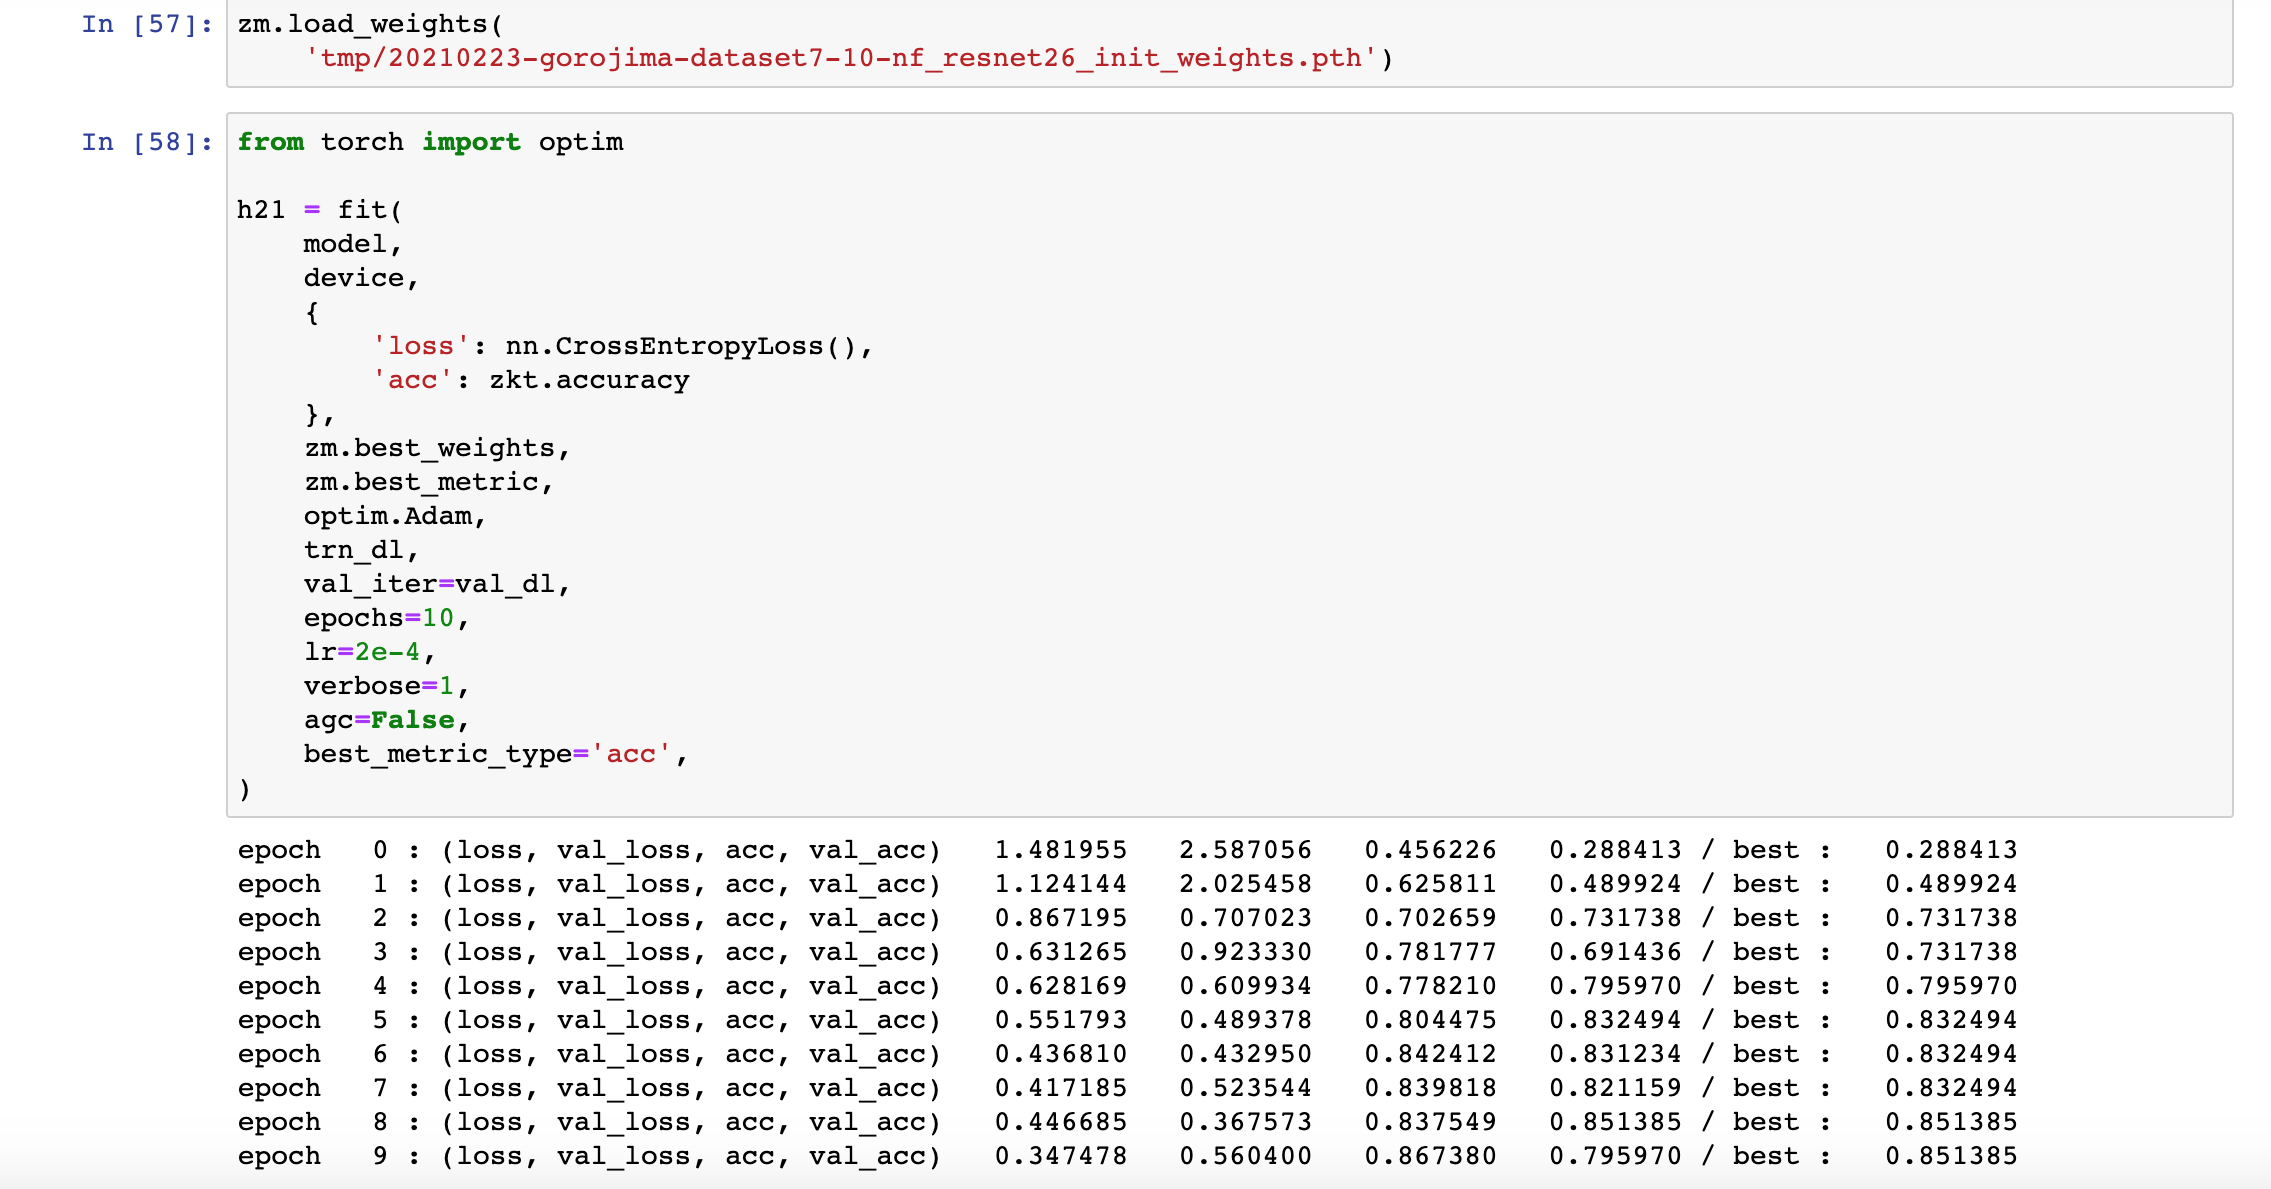Viewport: 2271px width, 1189px height.
Task: Click best value 0.489924 in epoch 1 row
Action: click(x=1952, y=884)
